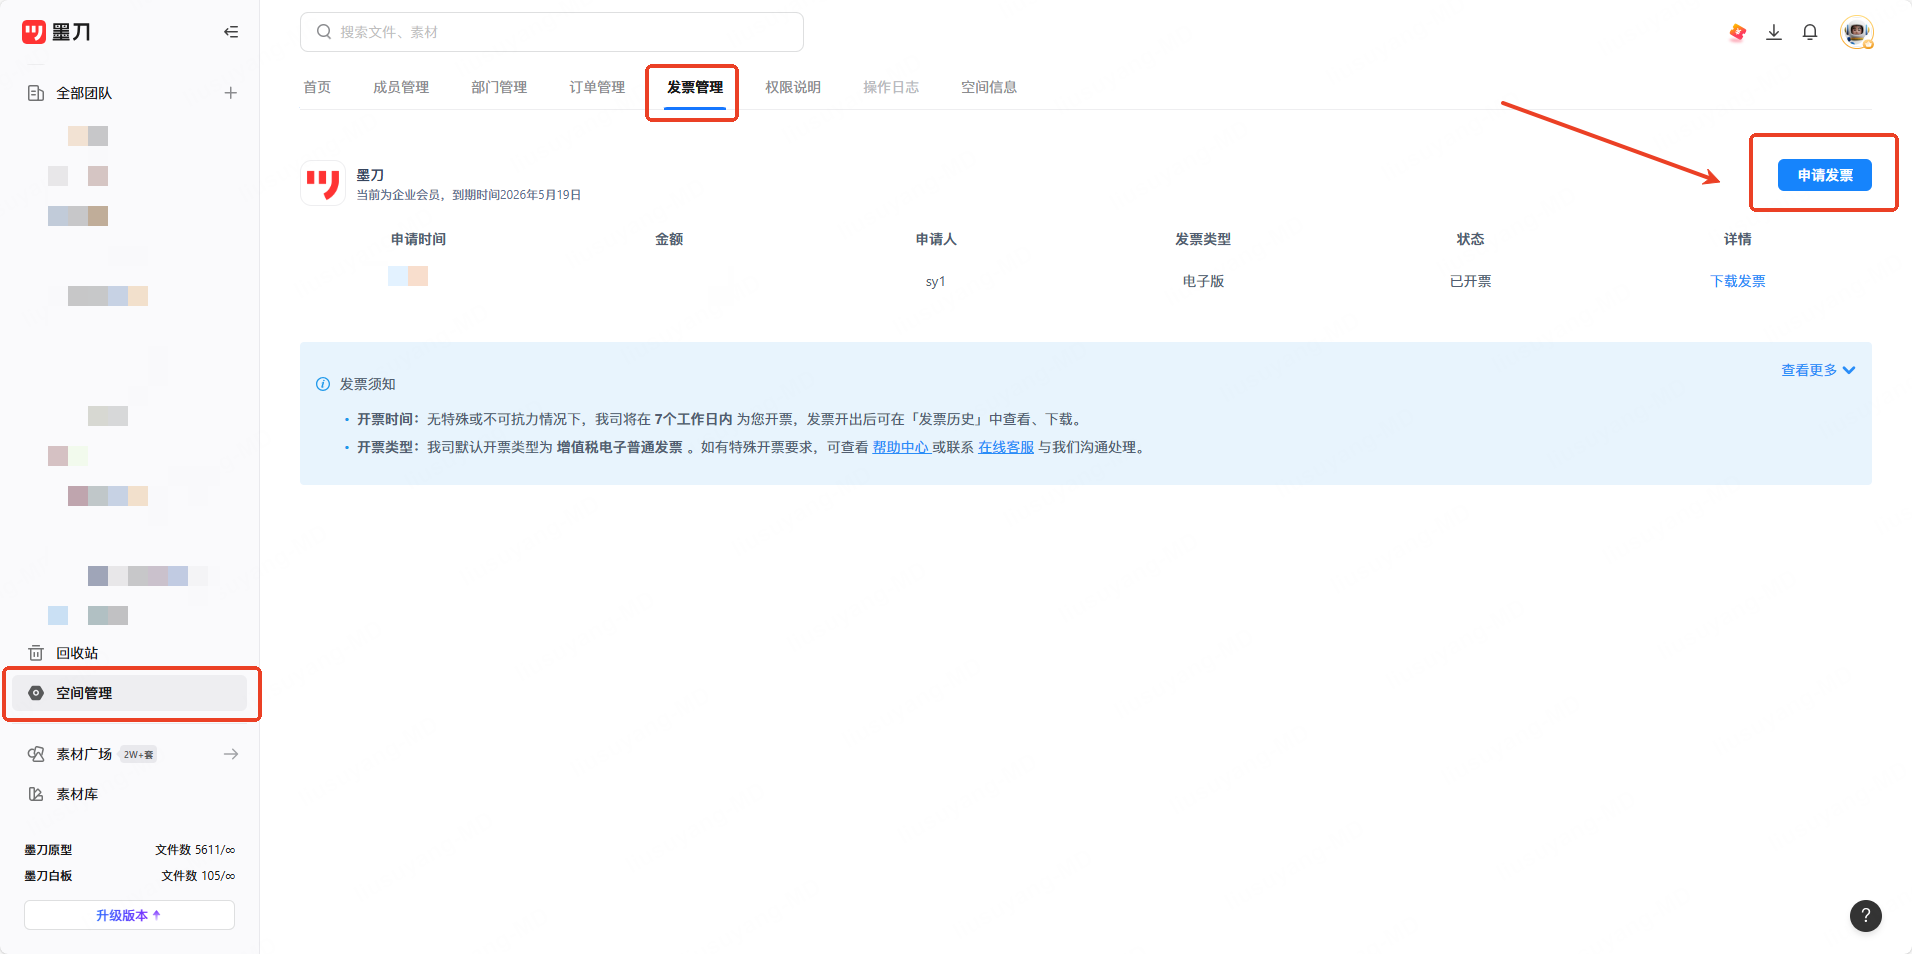Open 素材广场 material plaza
1912x954 pixels.
[84, 754]
